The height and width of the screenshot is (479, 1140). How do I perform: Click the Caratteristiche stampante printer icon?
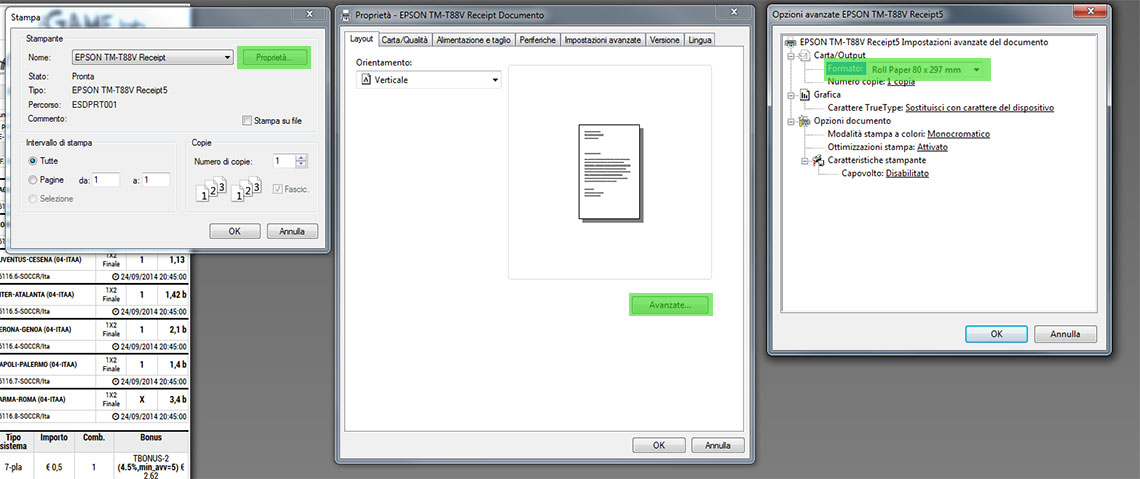click(818, 160)
